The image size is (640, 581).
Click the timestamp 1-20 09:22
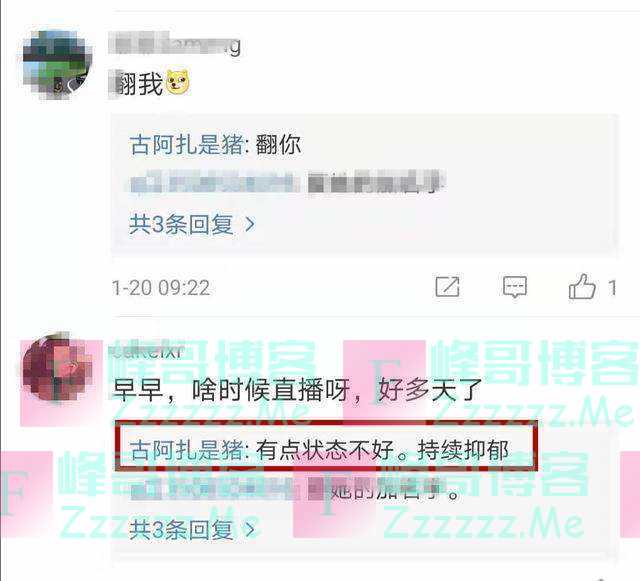[x=161, y=288]
